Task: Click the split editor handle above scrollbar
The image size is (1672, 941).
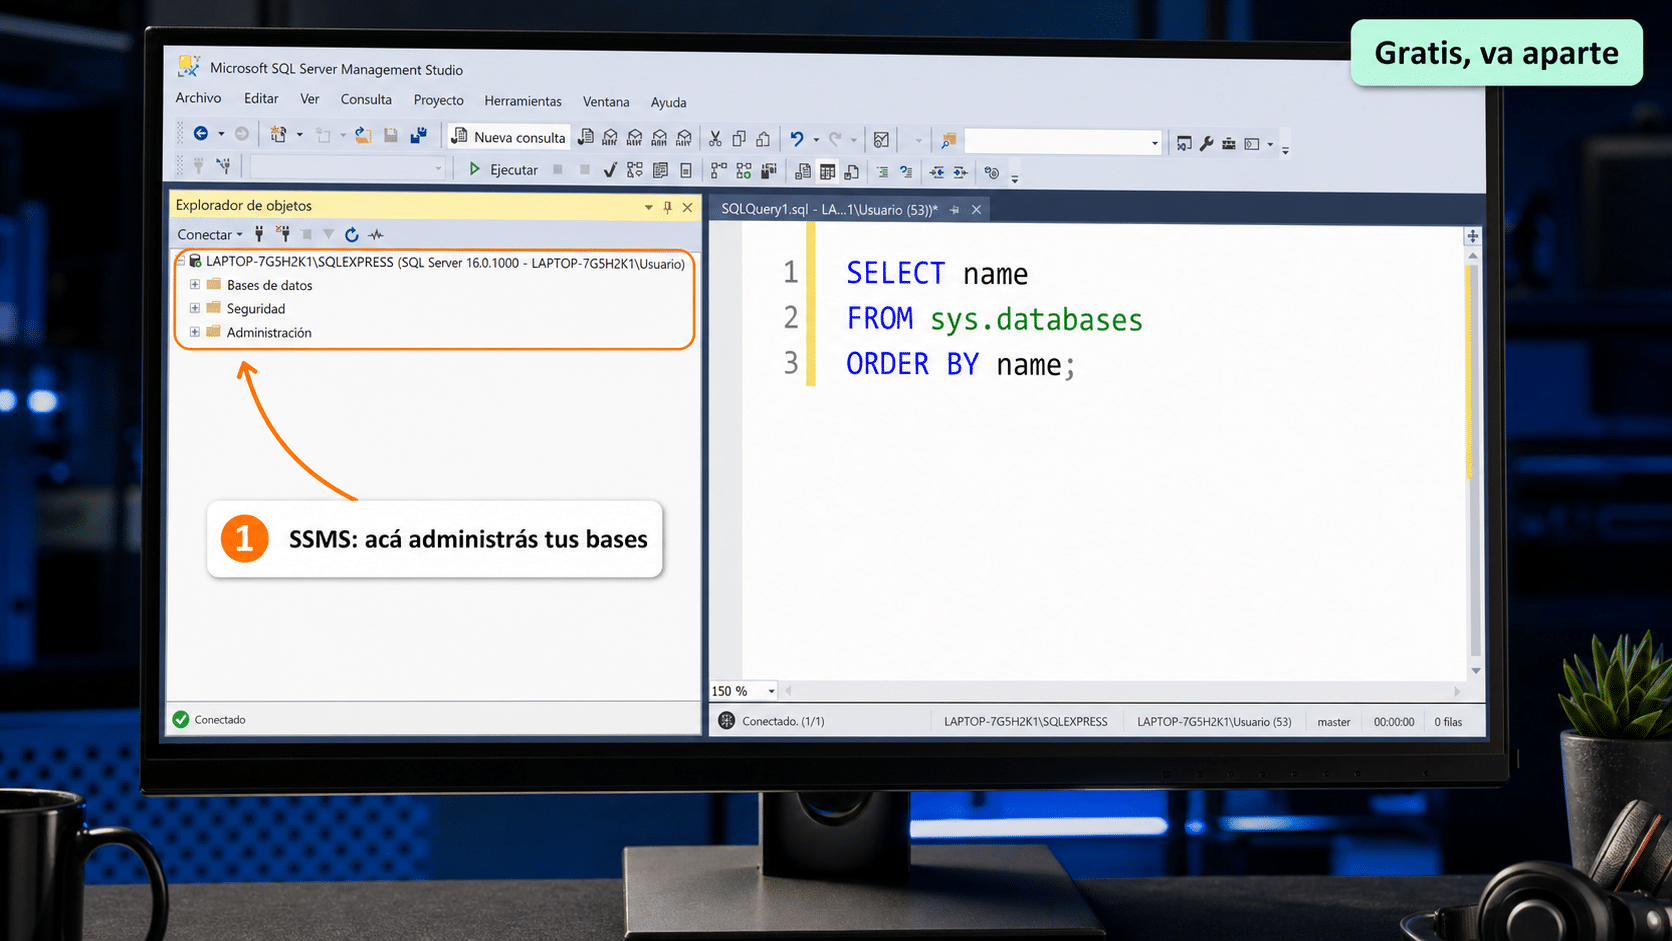Action: 1472,236
